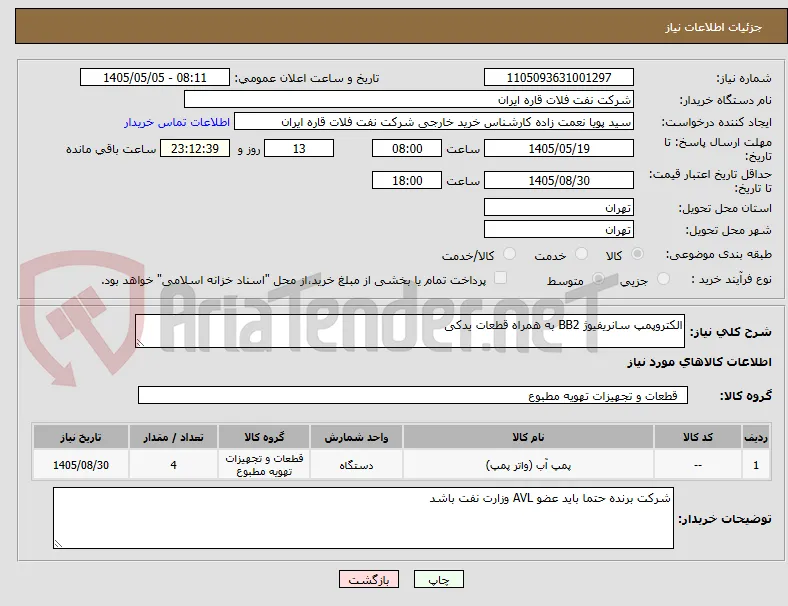788x606 pixels.
Task: Click the quantity cell 4
Action: [x=173, y=465]
